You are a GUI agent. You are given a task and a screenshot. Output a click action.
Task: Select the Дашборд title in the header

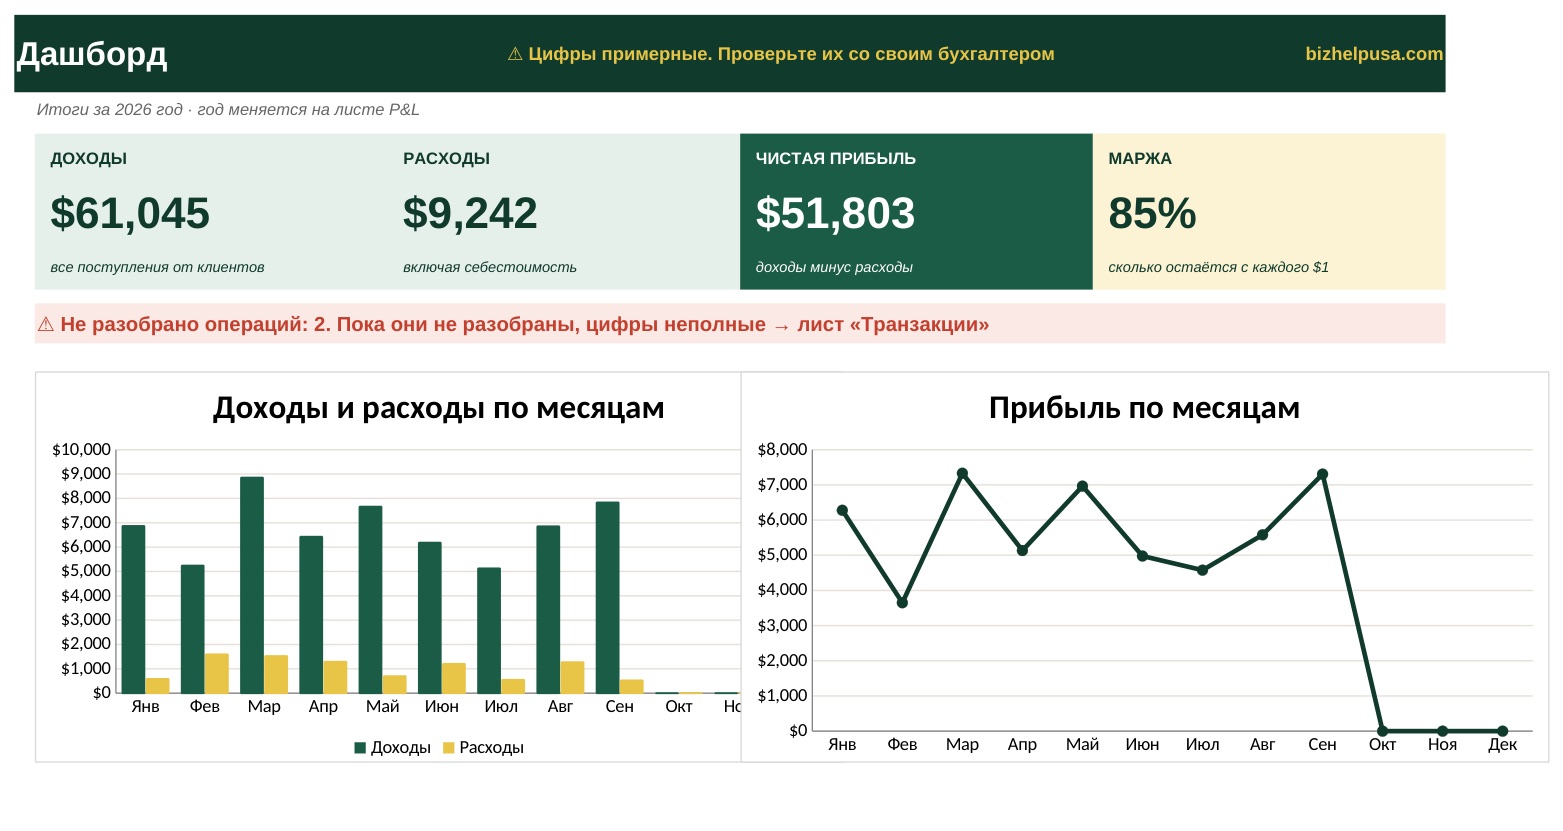coord(92,54)
